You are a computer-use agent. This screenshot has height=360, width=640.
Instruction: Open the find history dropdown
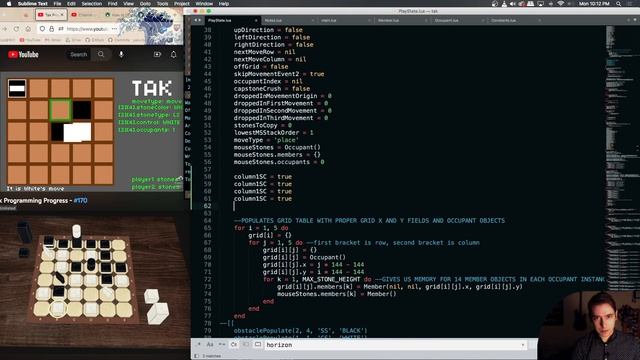523,345
